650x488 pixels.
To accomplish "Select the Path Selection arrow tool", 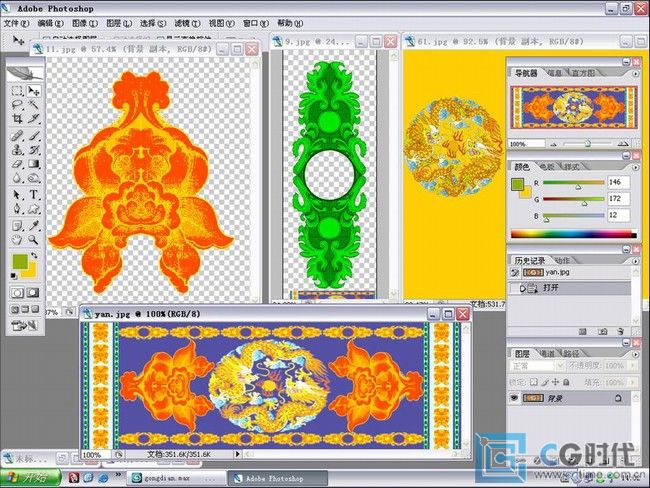I will [17, 194].
